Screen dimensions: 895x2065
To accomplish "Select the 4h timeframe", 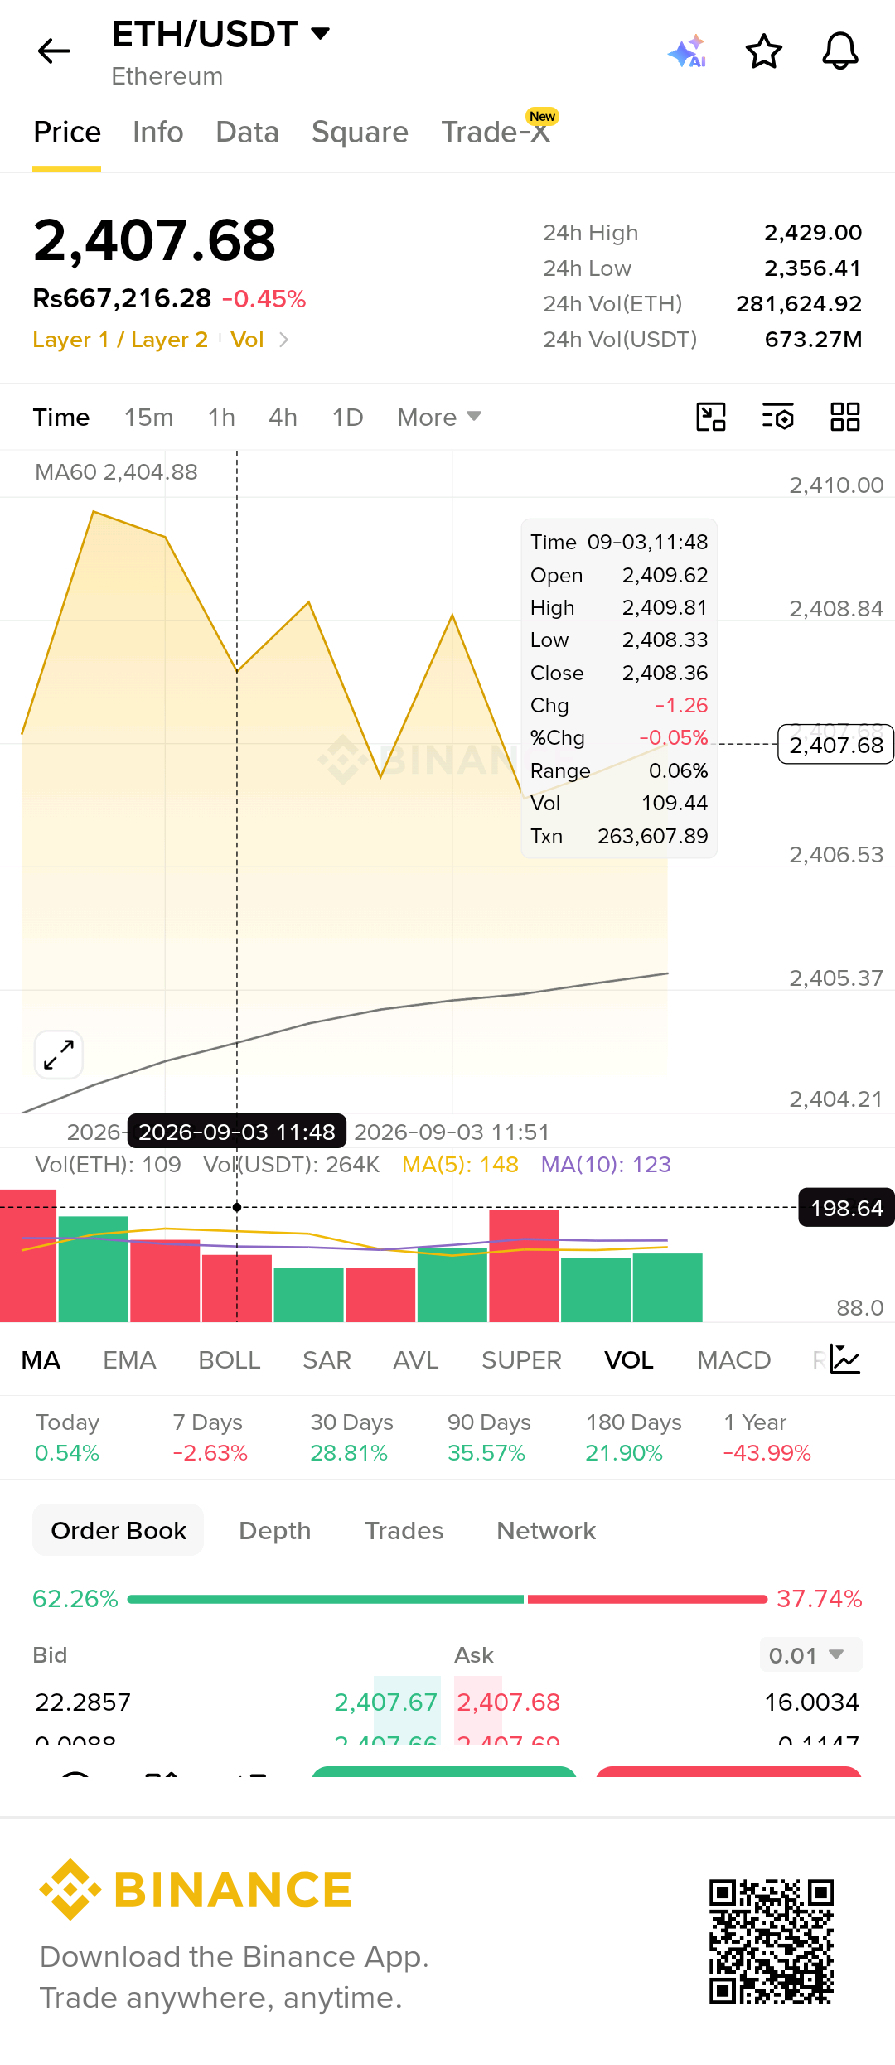I will (283, 417).
